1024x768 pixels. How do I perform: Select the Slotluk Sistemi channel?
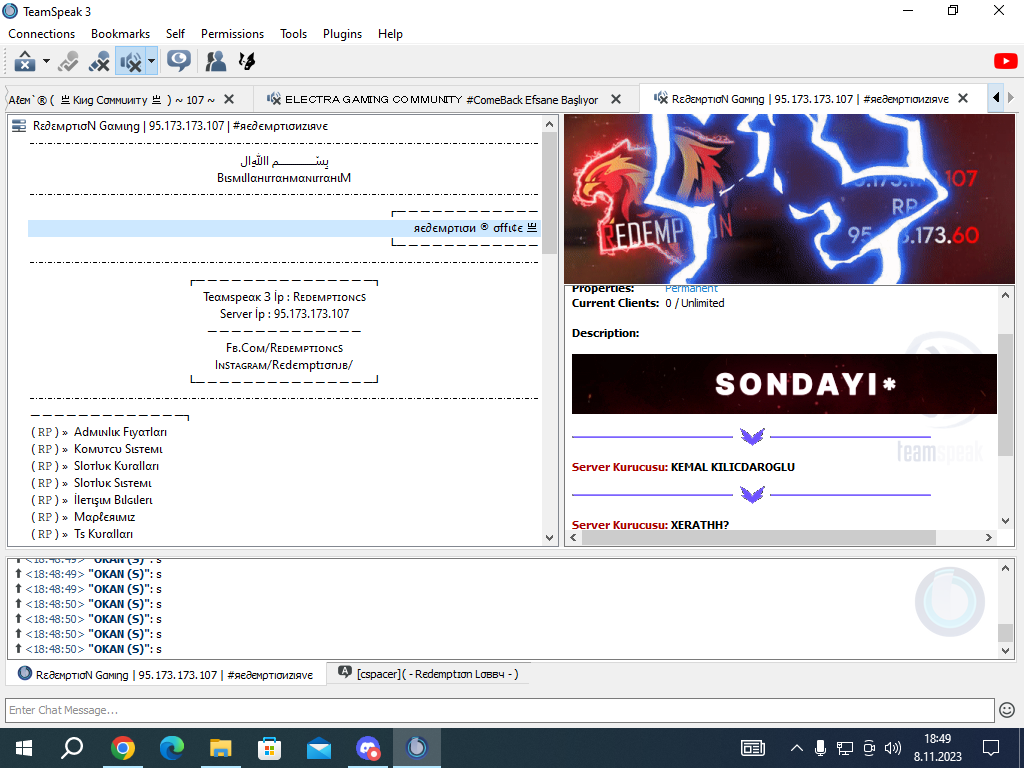click(x=91, y=483)
